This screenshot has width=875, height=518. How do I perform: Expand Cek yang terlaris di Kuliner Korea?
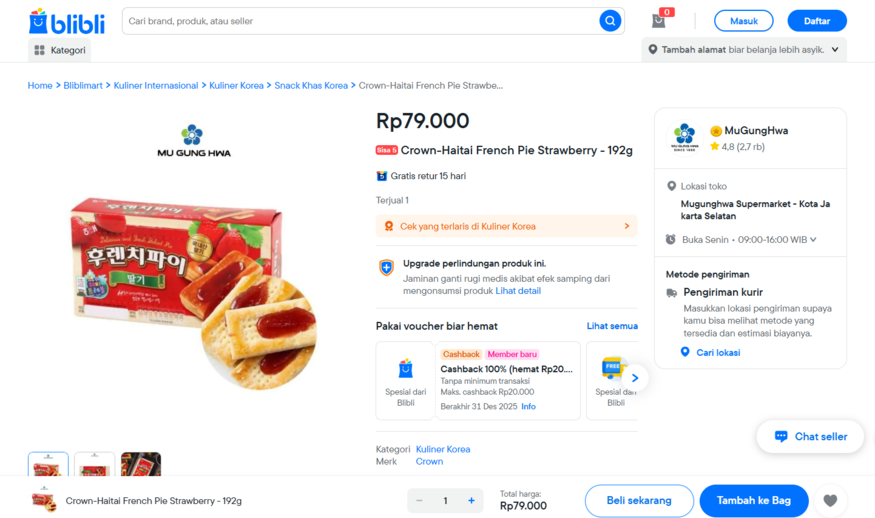[626, 226]
